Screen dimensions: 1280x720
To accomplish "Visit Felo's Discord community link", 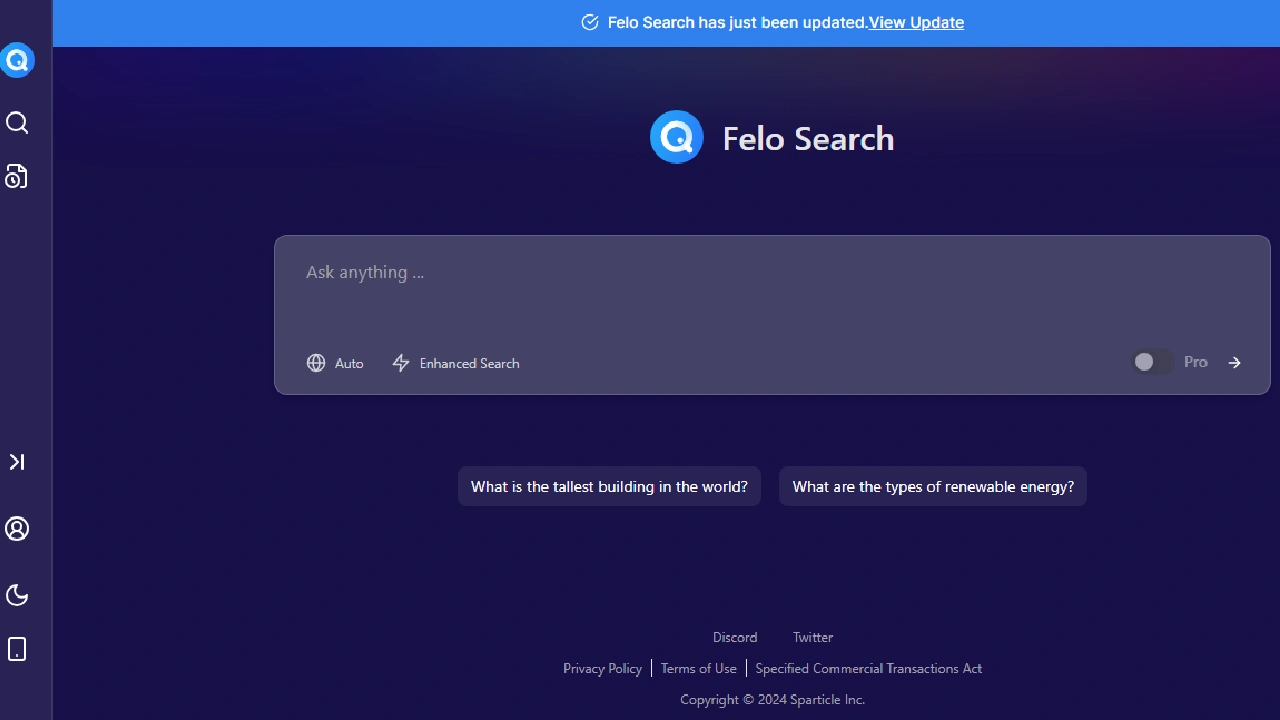I will point(735,637).
